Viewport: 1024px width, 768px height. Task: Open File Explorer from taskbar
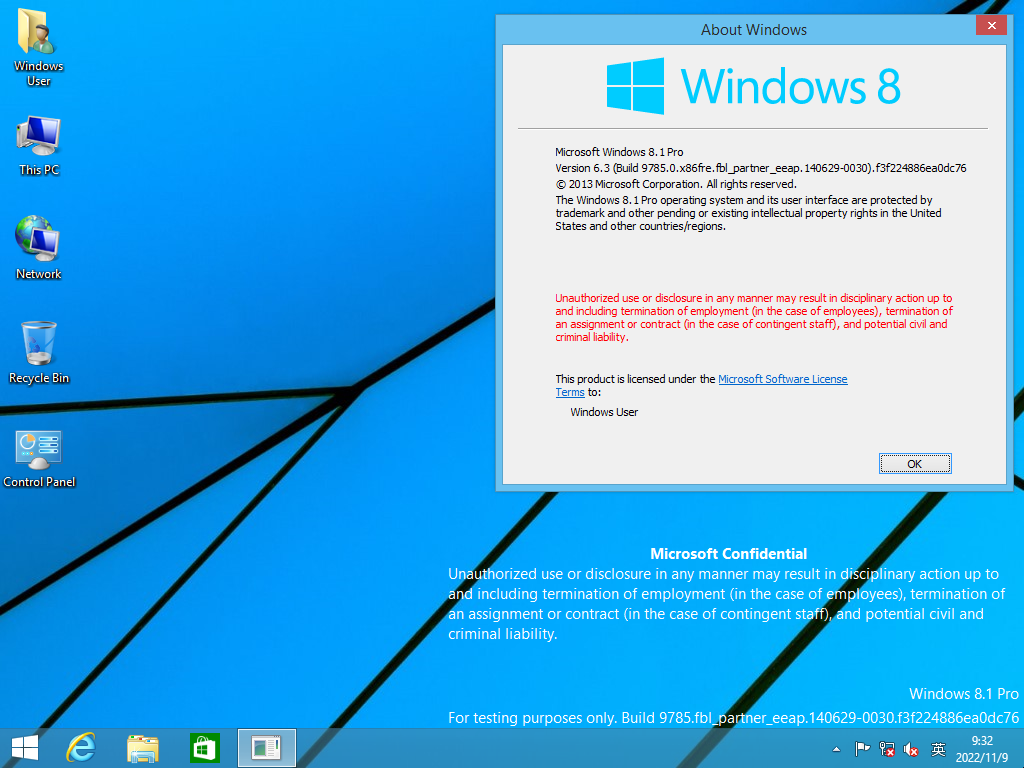pyautogui.click(x=142, y=748)
